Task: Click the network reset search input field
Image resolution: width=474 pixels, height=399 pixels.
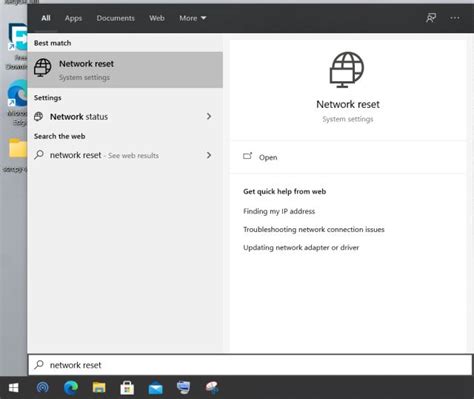Action: pos(250,365)
